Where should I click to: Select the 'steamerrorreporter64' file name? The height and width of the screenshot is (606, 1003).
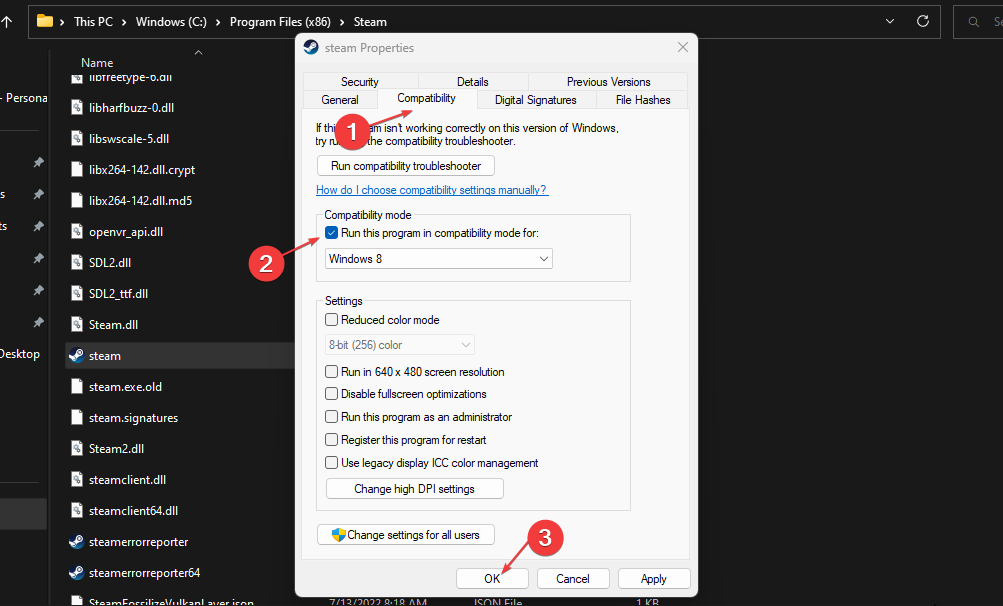click(145, 573)
